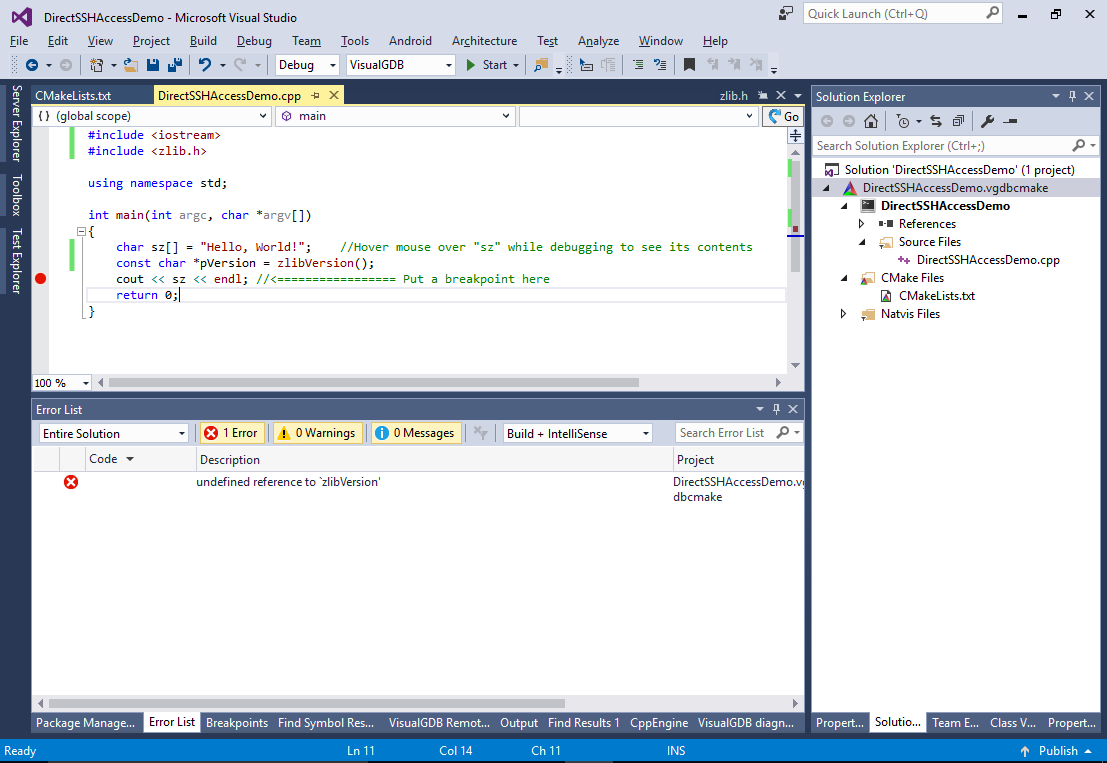Open the Architecture menu
The width and height of the screenshot is (1107, 763).
pos(484,41)
